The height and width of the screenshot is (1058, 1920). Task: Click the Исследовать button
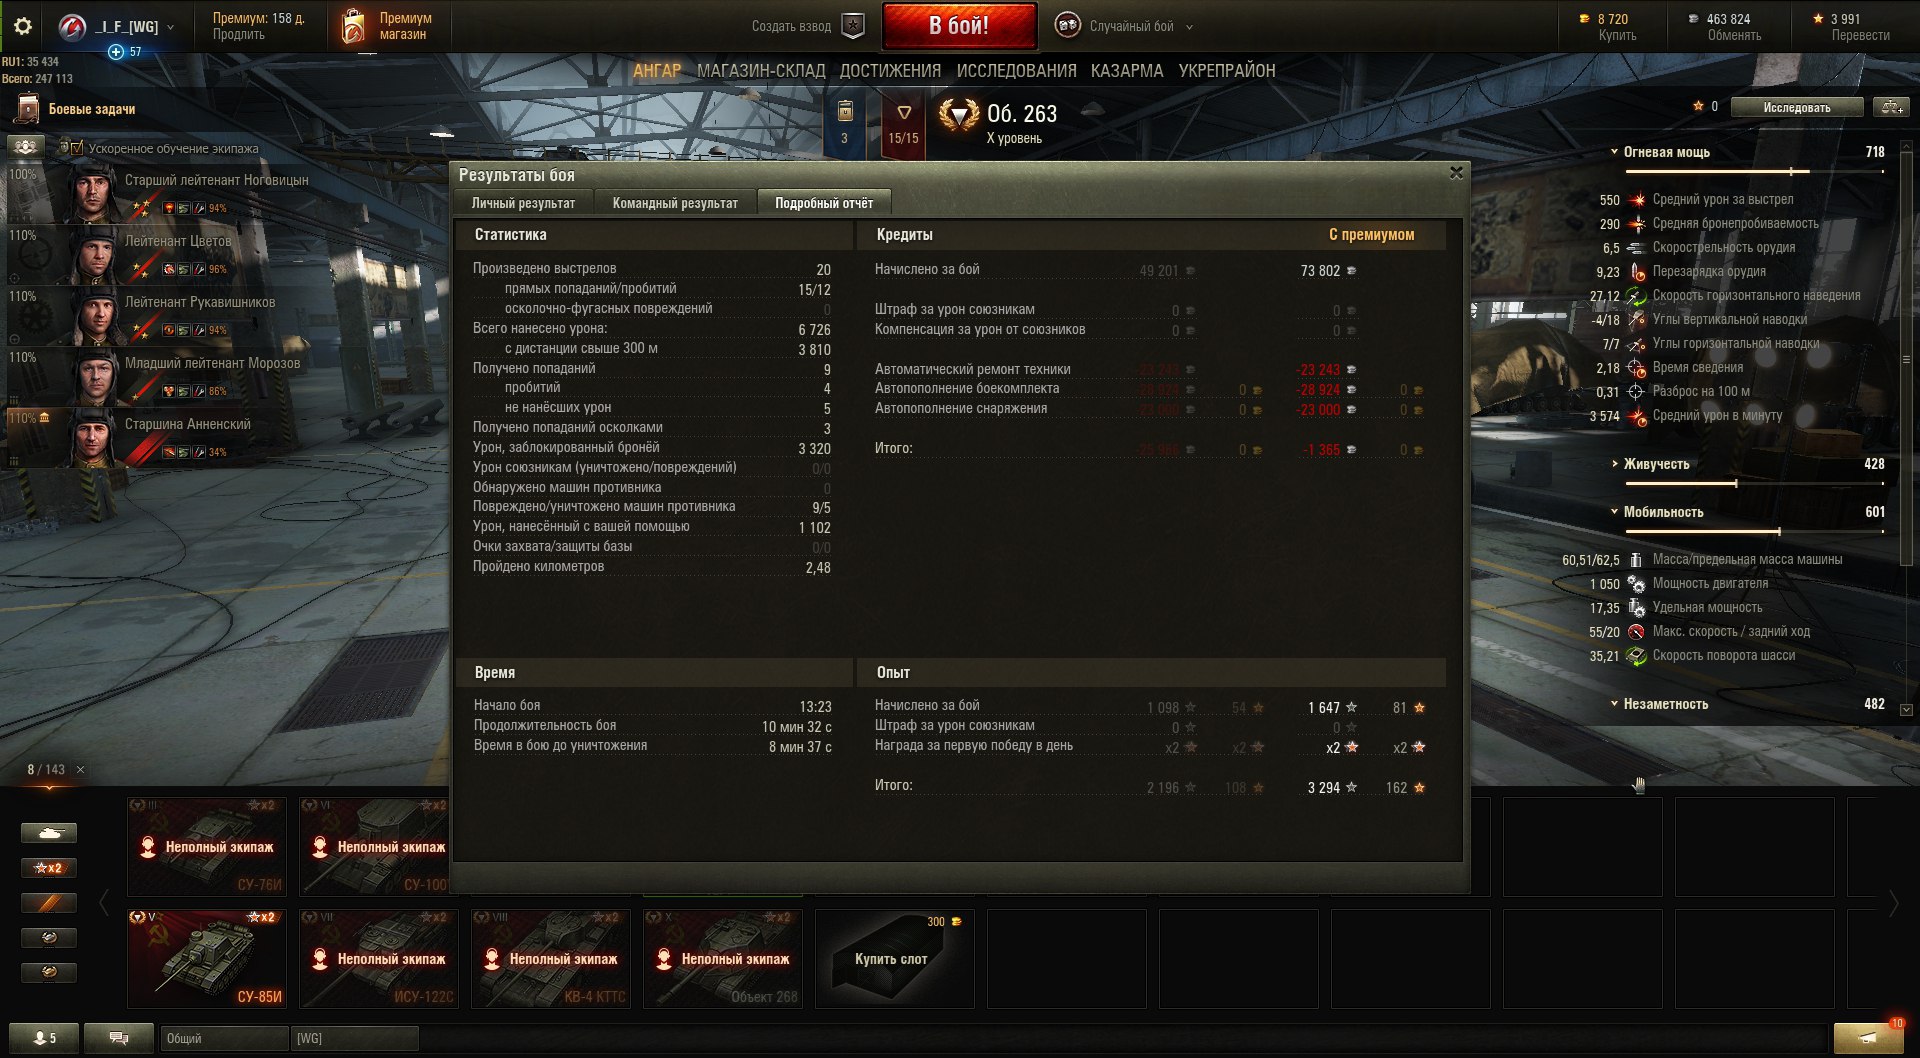click(1797, 107)
